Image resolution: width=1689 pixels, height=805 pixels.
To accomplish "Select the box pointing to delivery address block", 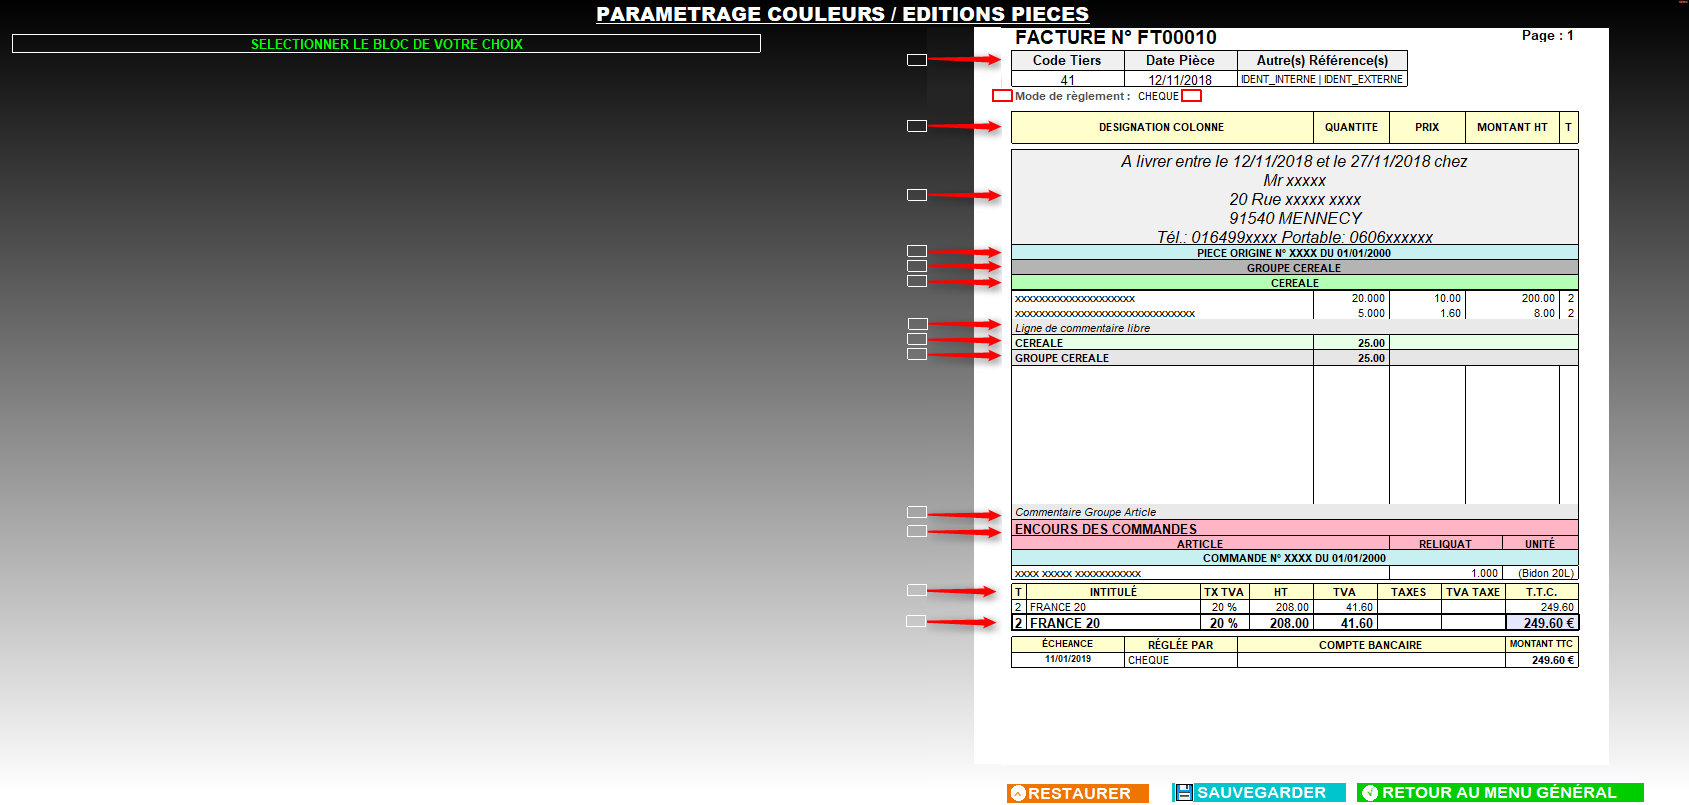I will tap(916, 195).
